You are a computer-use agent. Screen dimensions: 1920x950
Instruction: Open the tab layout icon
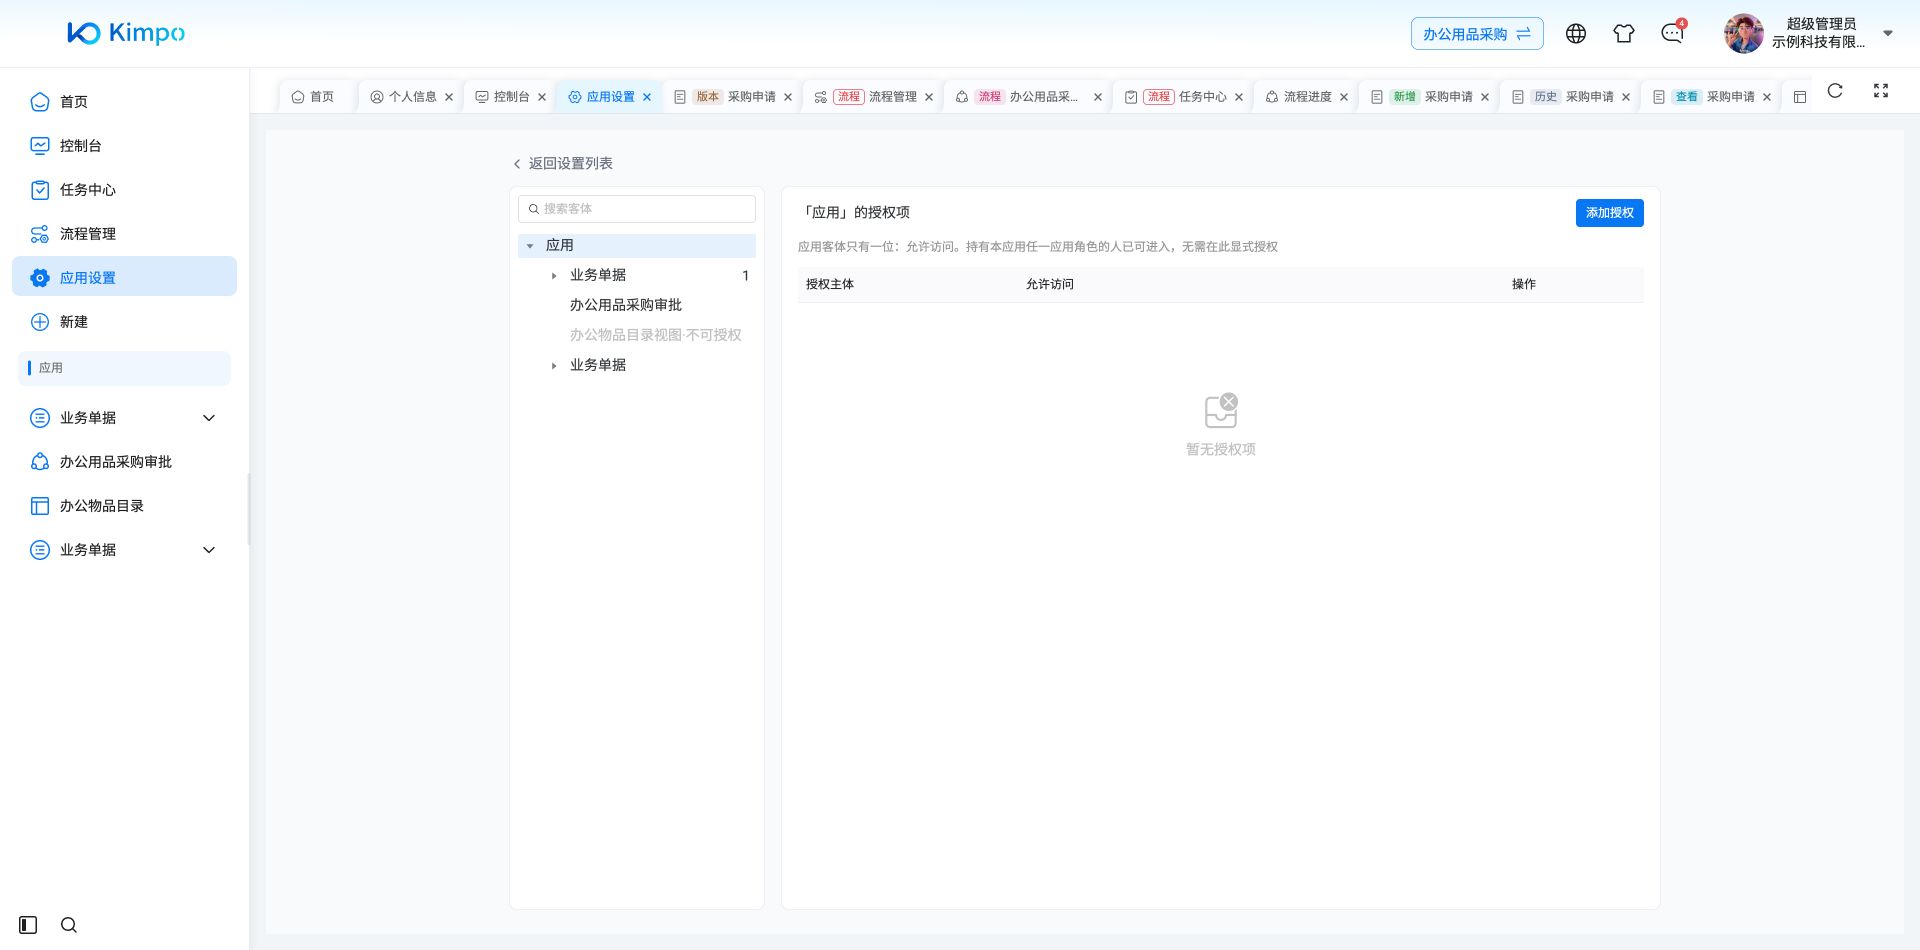coord(1800,97)
